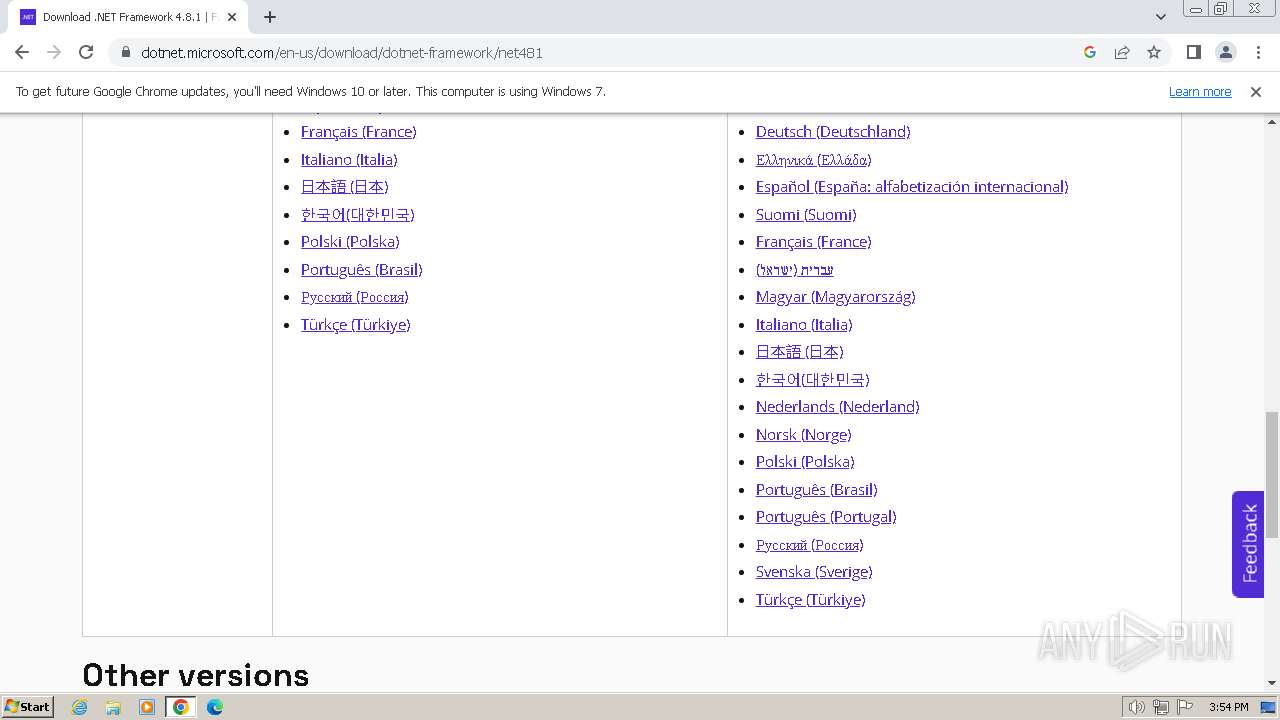Open the Chrome three-dot menu
This screenshot has height=720, width=1280.
click(x=1258, y=52)
